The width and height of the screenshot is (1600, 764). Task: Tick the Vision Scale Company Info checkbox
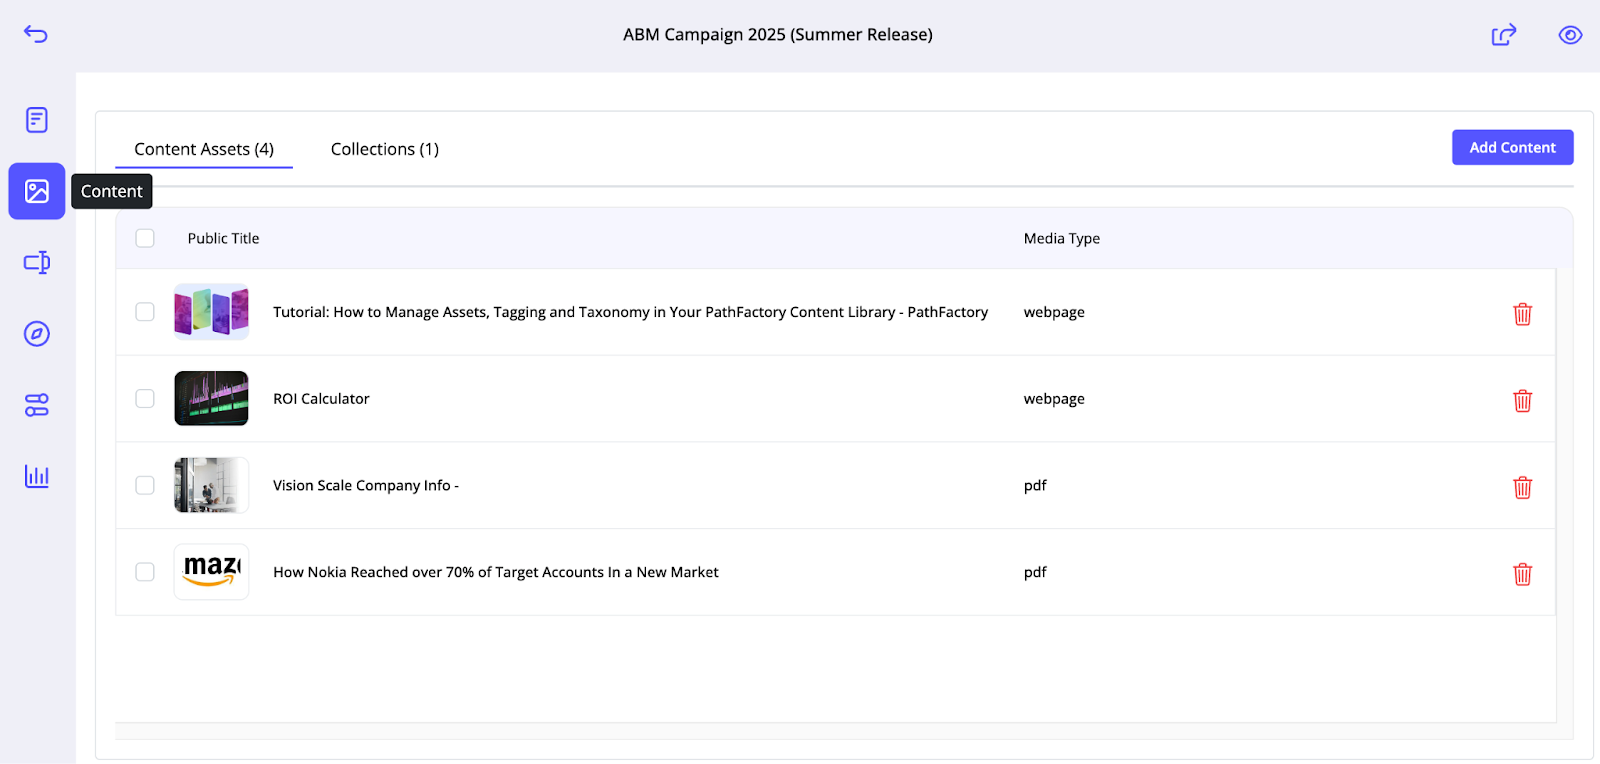point(145,485)
